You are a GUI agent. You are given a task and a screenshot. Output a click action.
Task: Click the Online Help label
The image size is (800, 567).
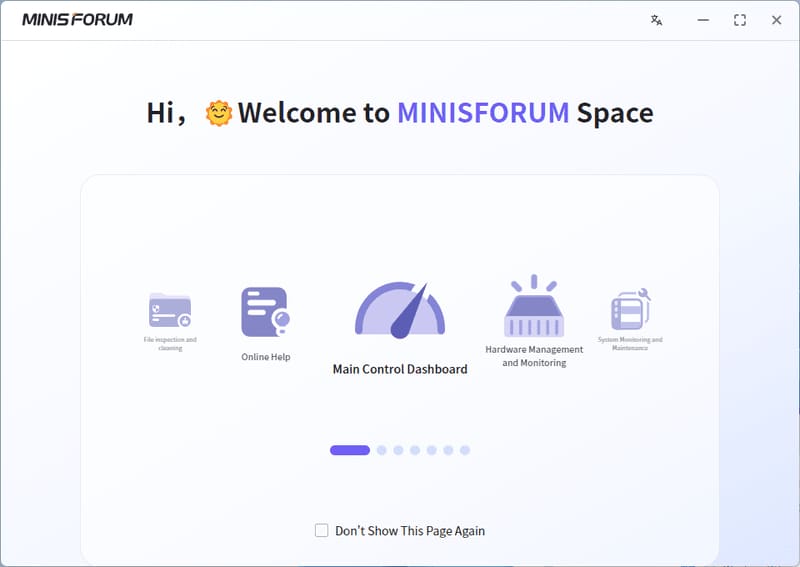(266, 357)
